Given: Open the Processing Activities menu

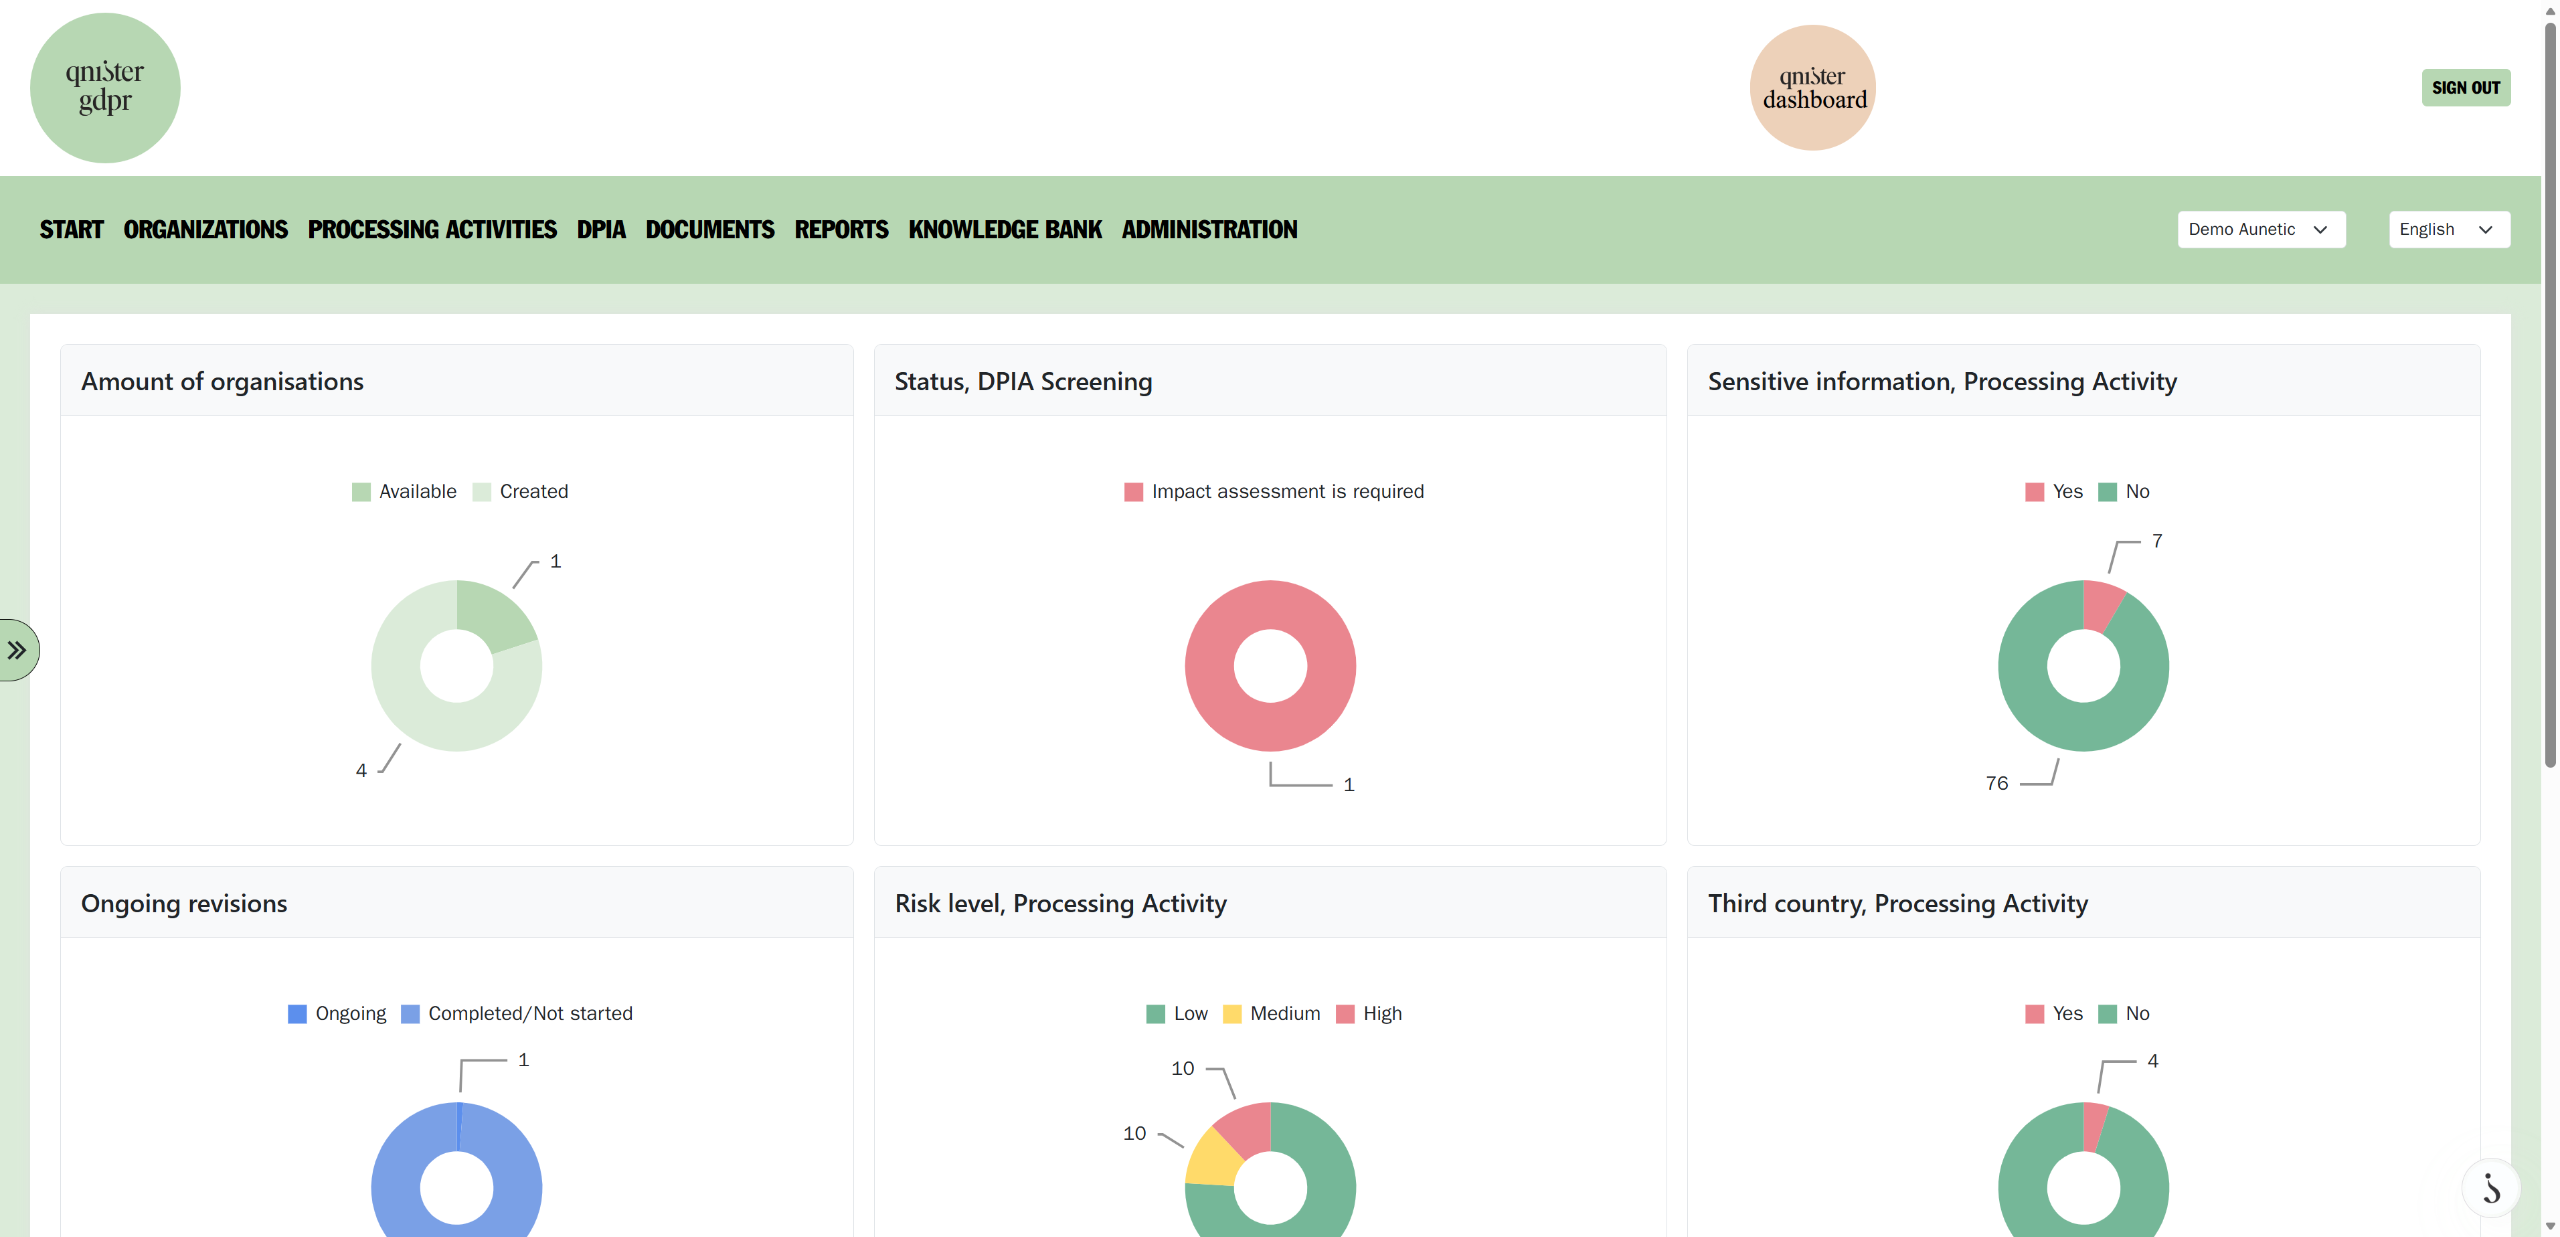Looking at the screenshot, I should tap(432, 230).
